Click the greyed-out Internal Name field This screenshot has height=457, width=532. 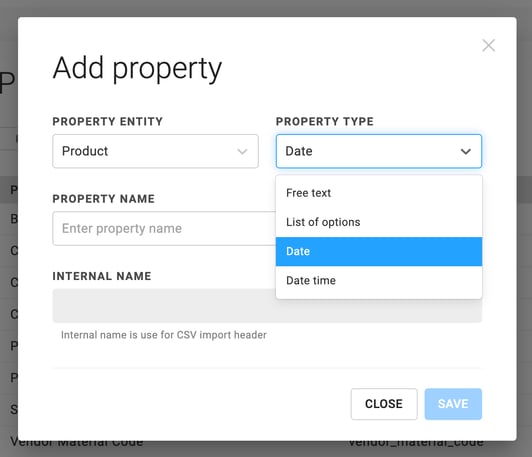pos(164,306)
